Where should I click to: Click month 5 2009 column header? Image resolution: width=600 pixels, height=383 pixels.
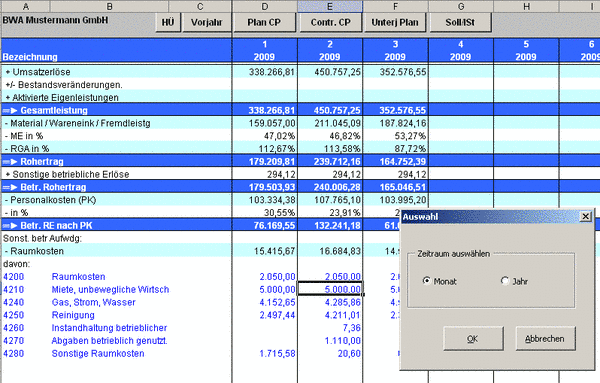tap(526, 51)
